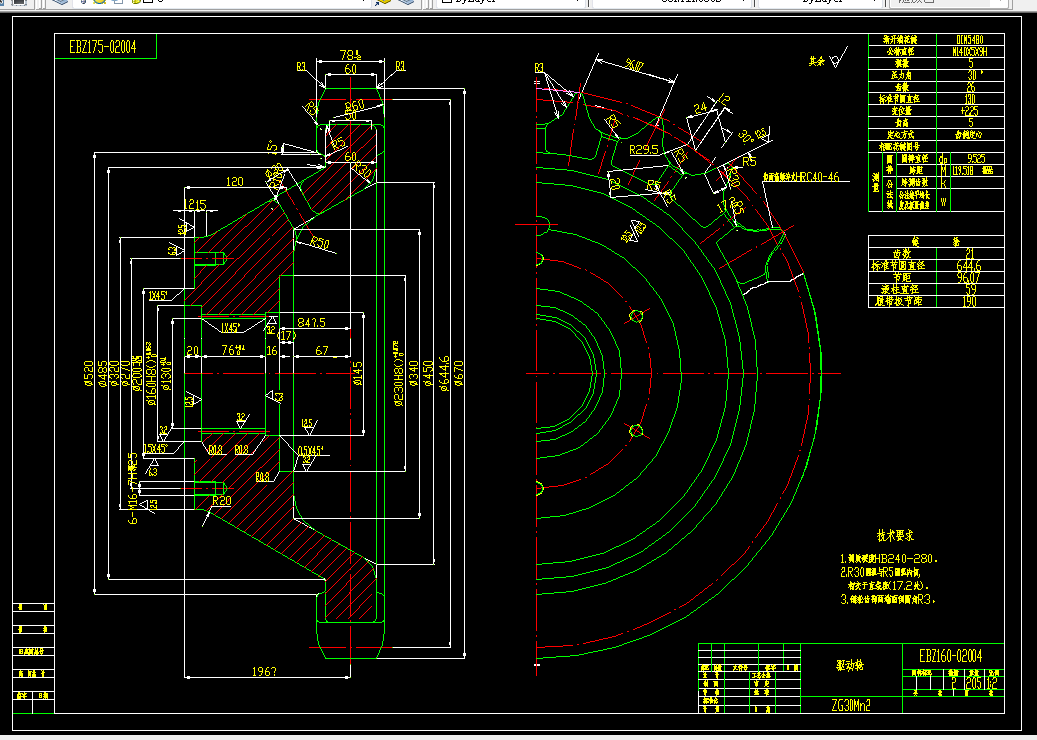Click the HRC40-46 hardness annotation
The image size is (1037, 740).
pos(801,177)
